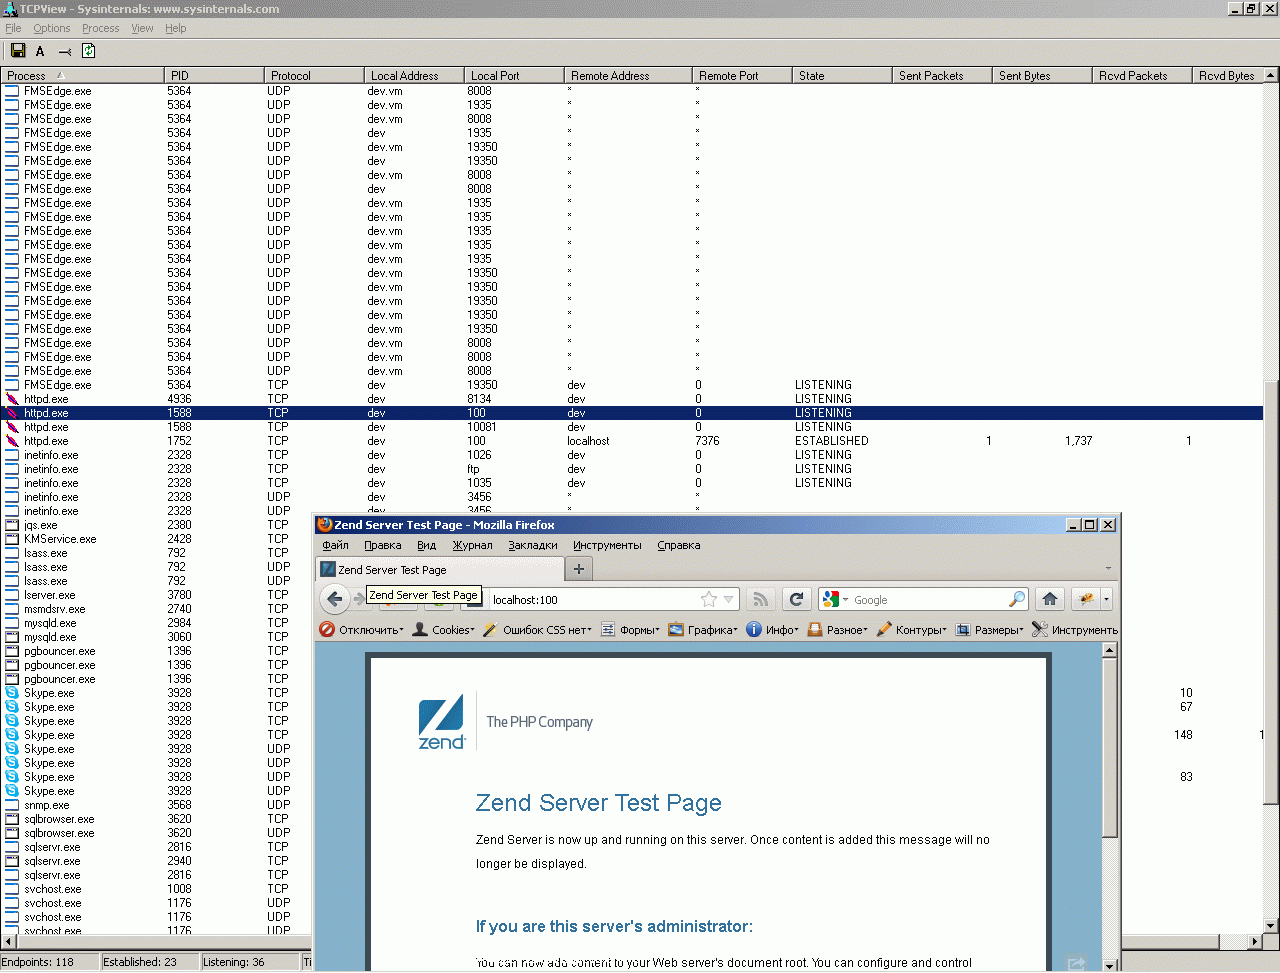
Task: Reload the page in Firefox
Action: 796,599
